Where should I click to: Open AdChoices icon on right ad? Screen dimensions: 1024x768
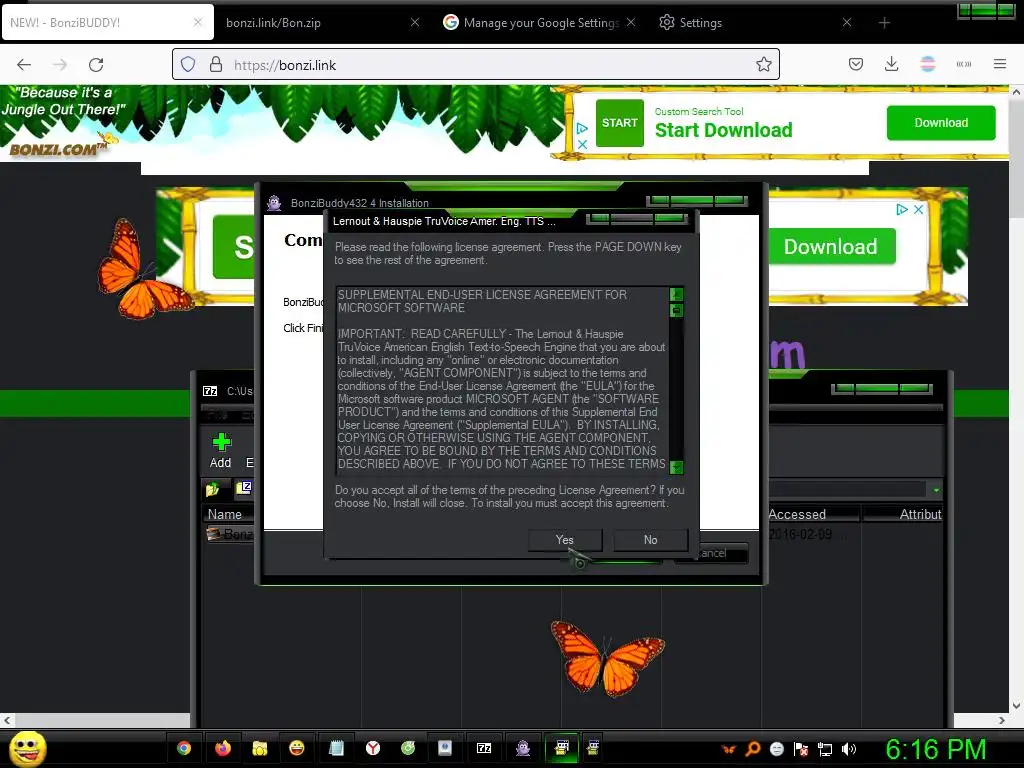pyautogui.click(x=903, y=210)
